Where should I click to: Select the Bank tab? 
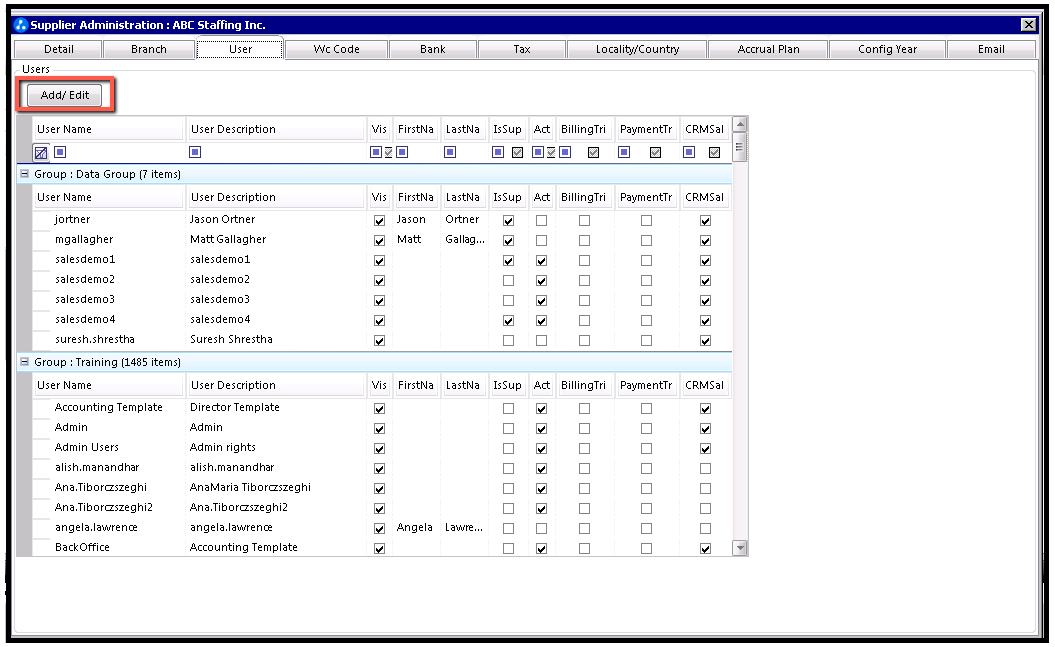(433, 49)
